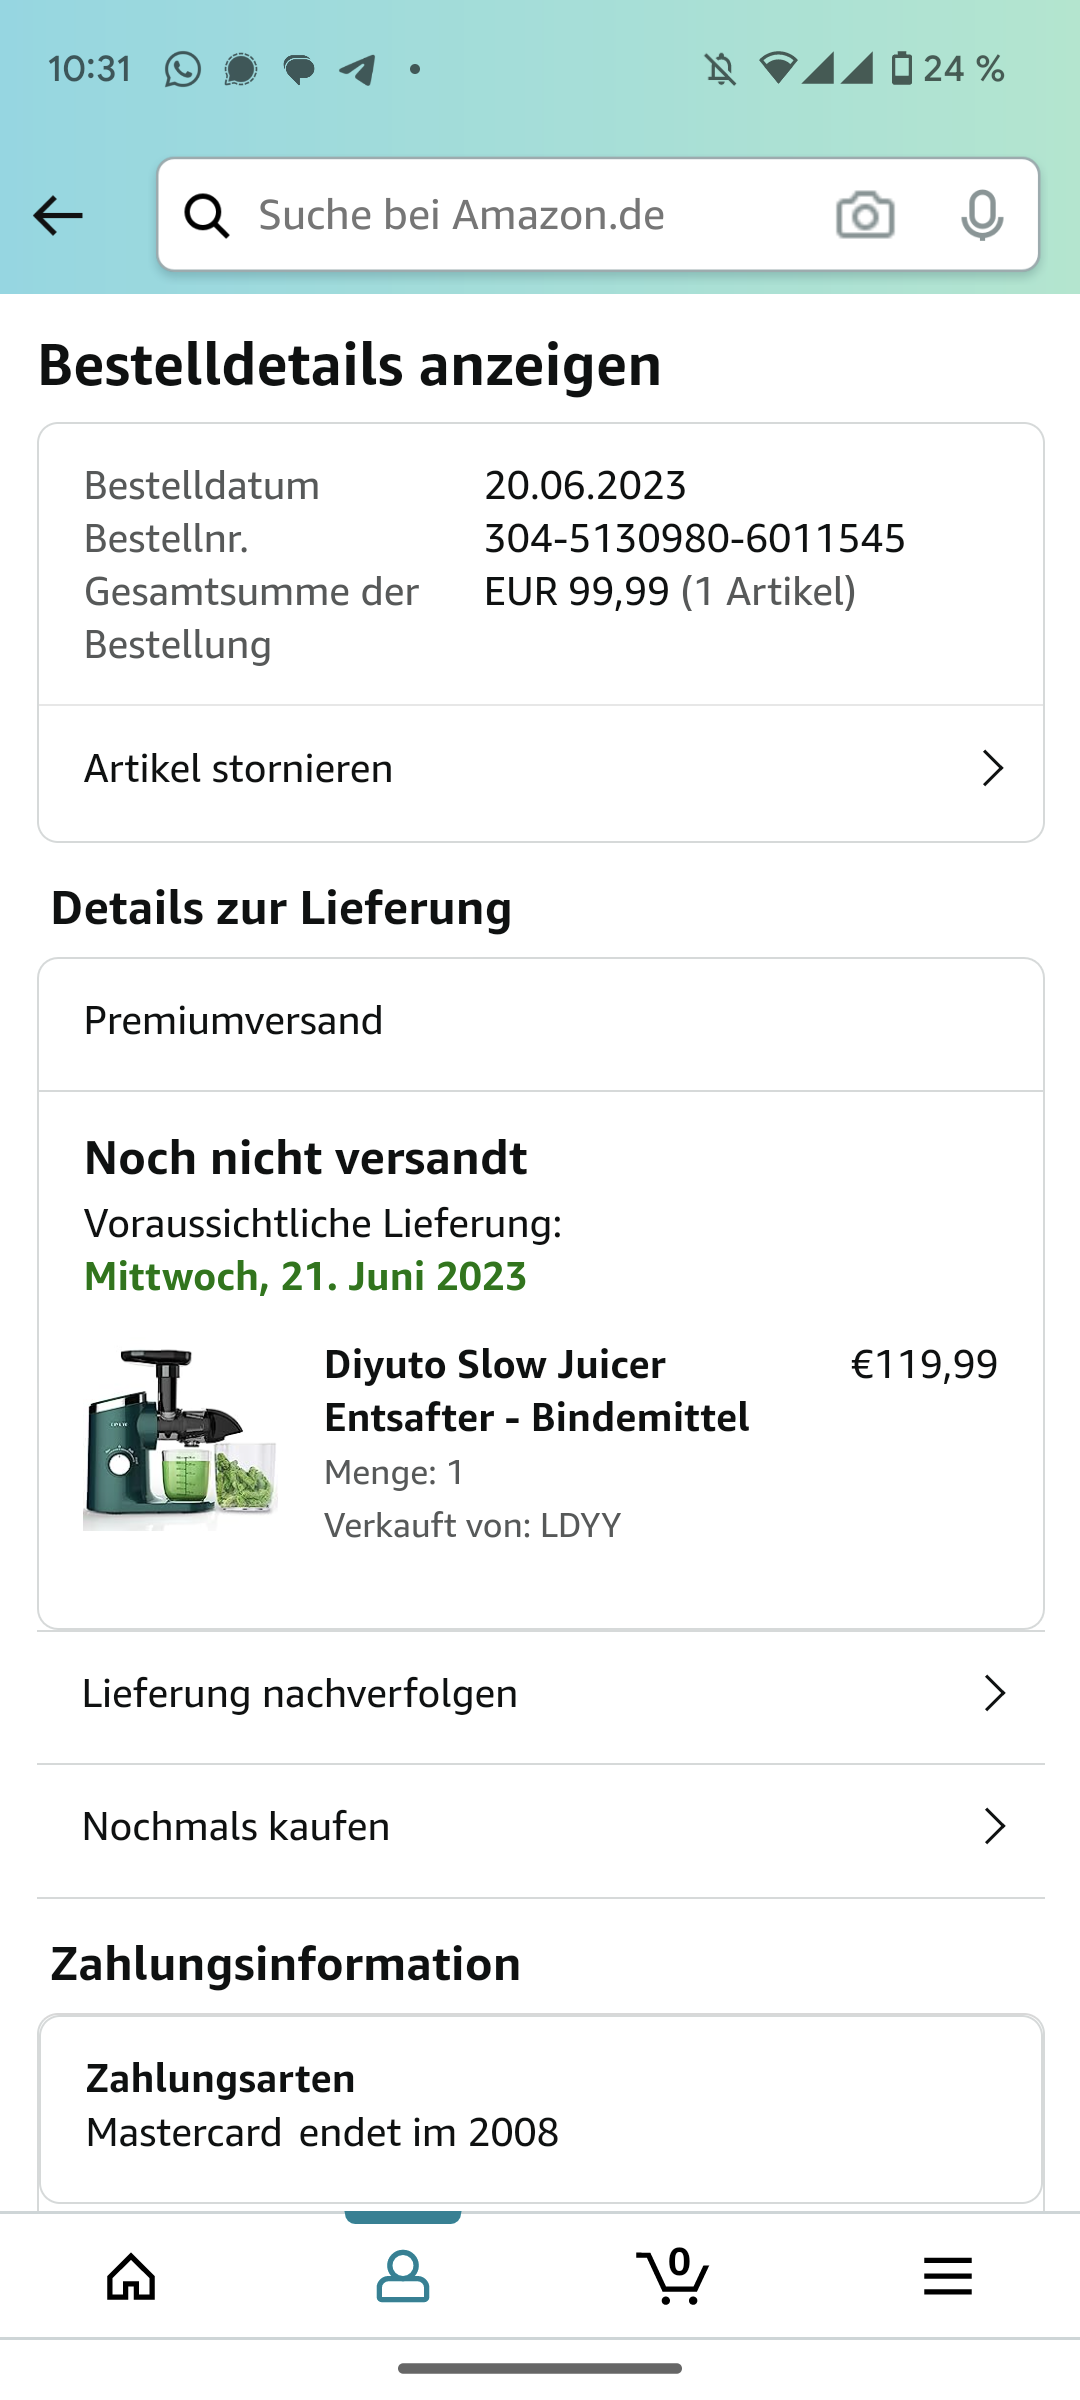
Task: Start voice search with microphone icon
Action: [981, 215]
